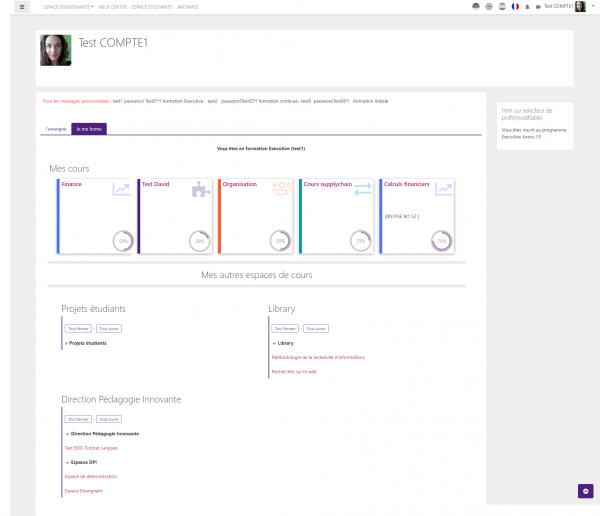Open the Espace Enseignants dropdown menu
600x516 pixels.
tap(69, 7)
